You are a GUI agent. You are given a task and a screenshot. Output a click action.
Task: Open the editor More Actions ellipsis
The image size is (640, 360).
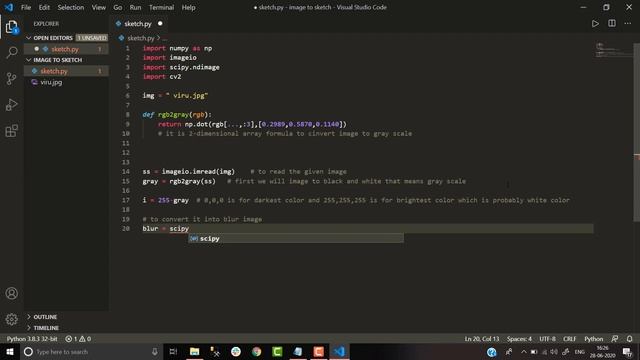point(627,24)
